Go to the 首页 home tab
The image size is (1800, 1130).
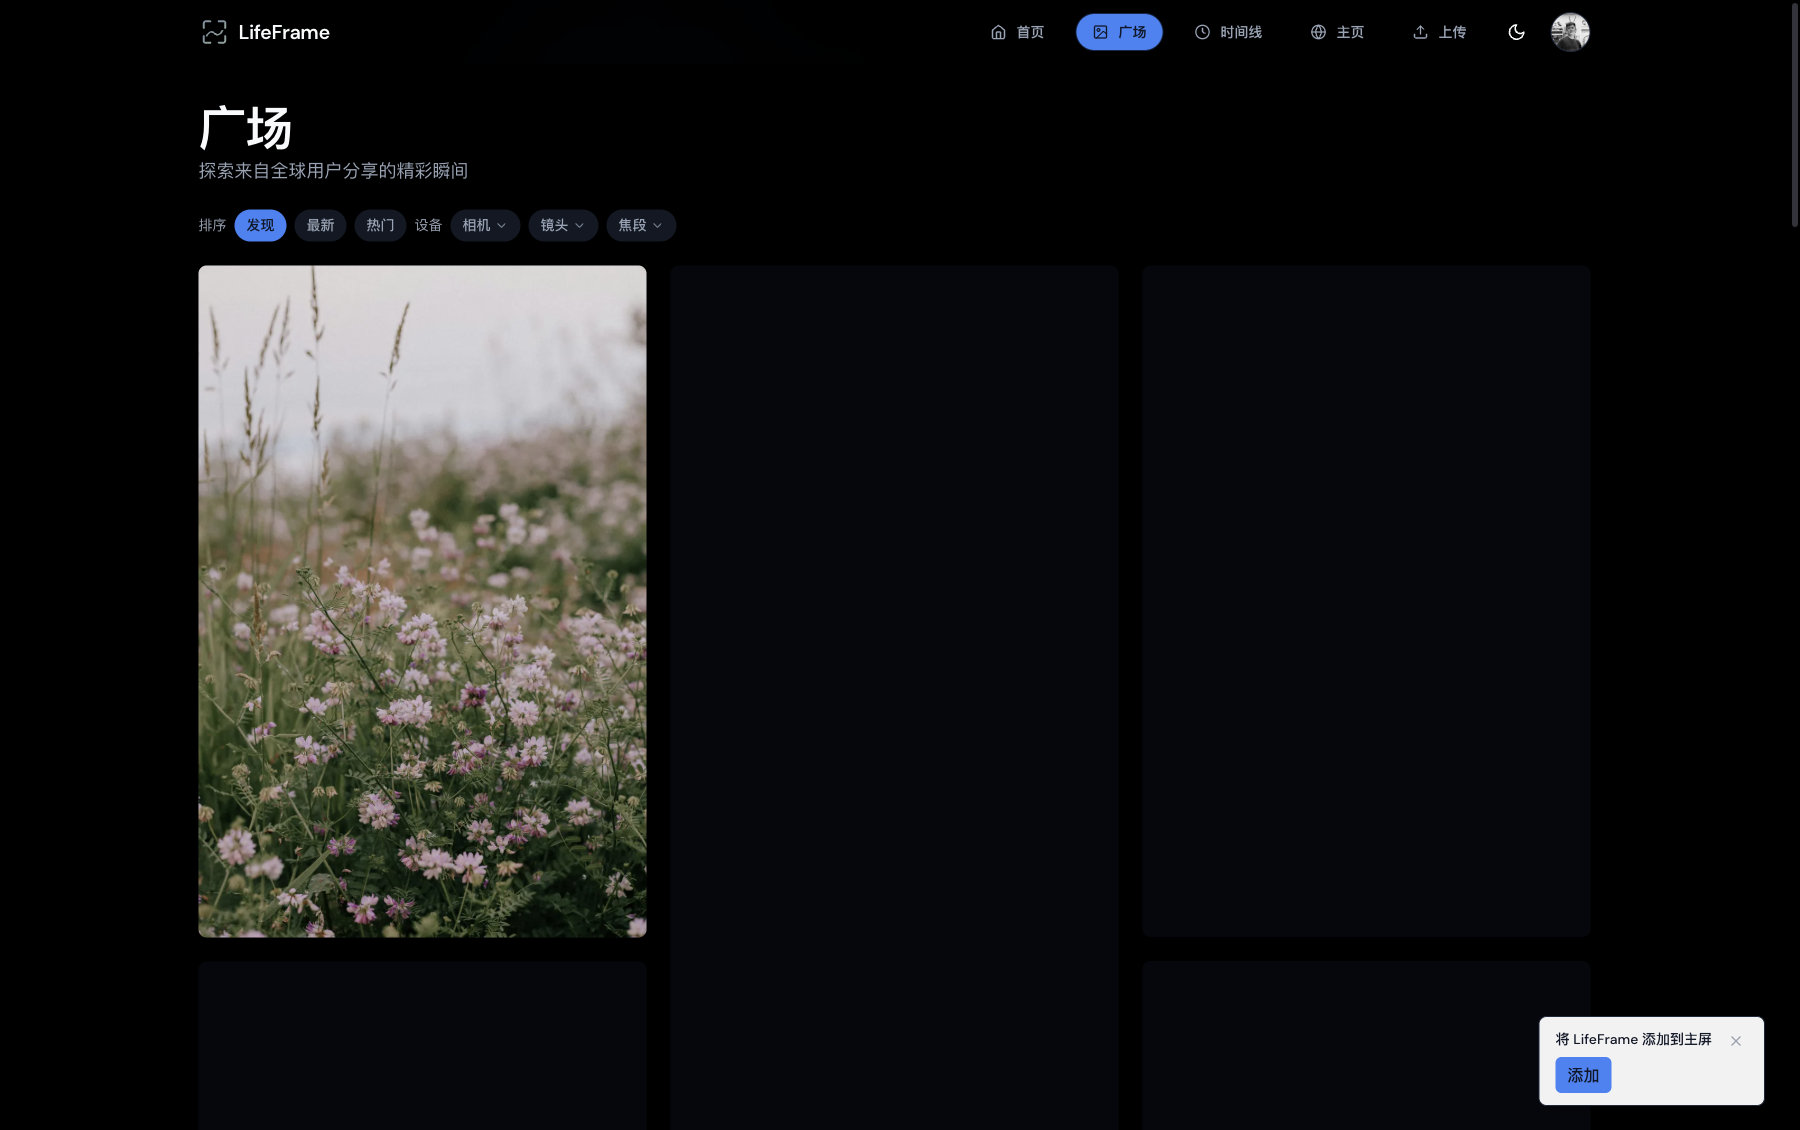(1017, 32)
